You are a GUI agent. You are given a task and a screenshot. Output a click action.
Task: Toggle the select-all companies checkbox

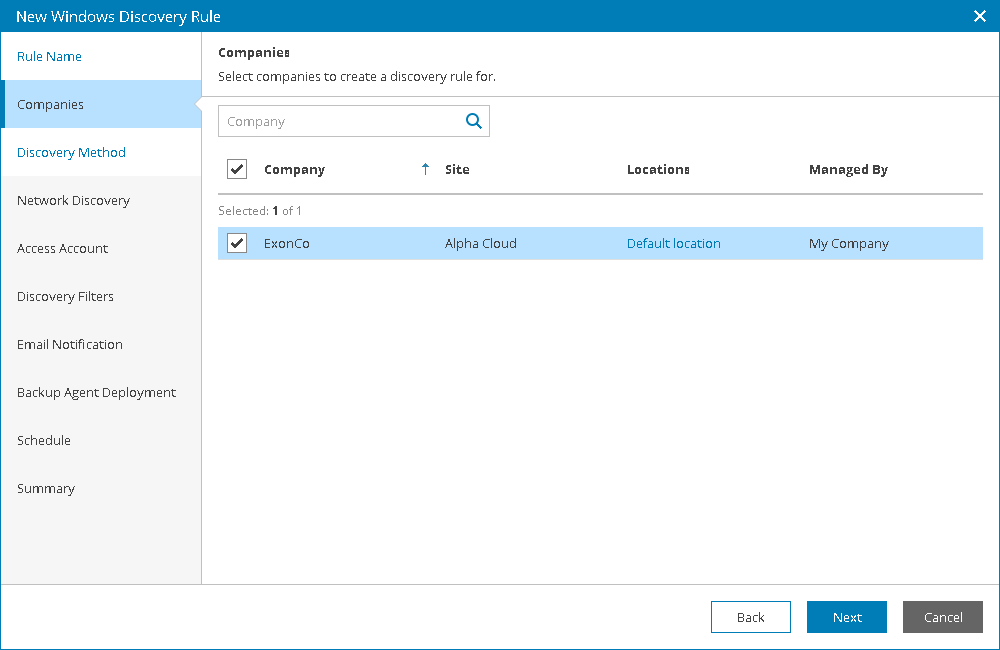point(237,170)
